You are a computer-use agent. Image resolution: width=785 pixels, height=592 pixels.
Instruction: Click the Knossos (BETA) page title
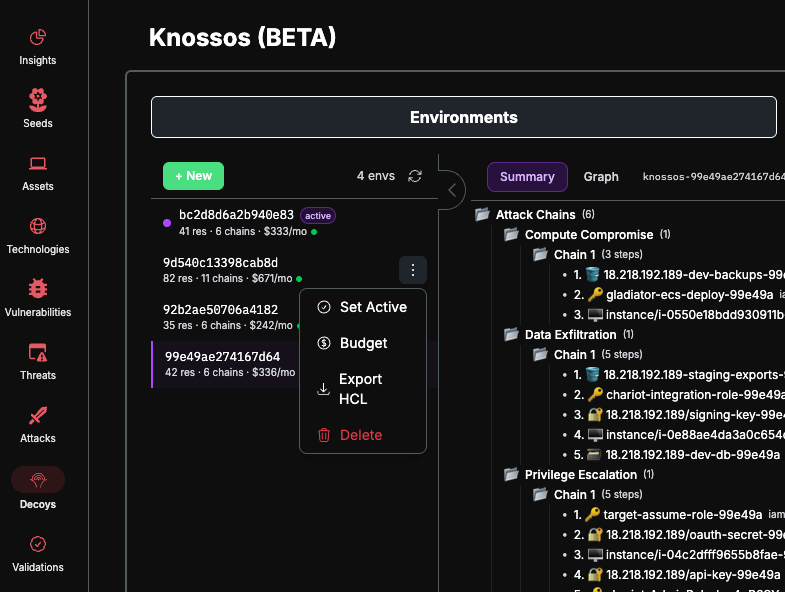242,37
